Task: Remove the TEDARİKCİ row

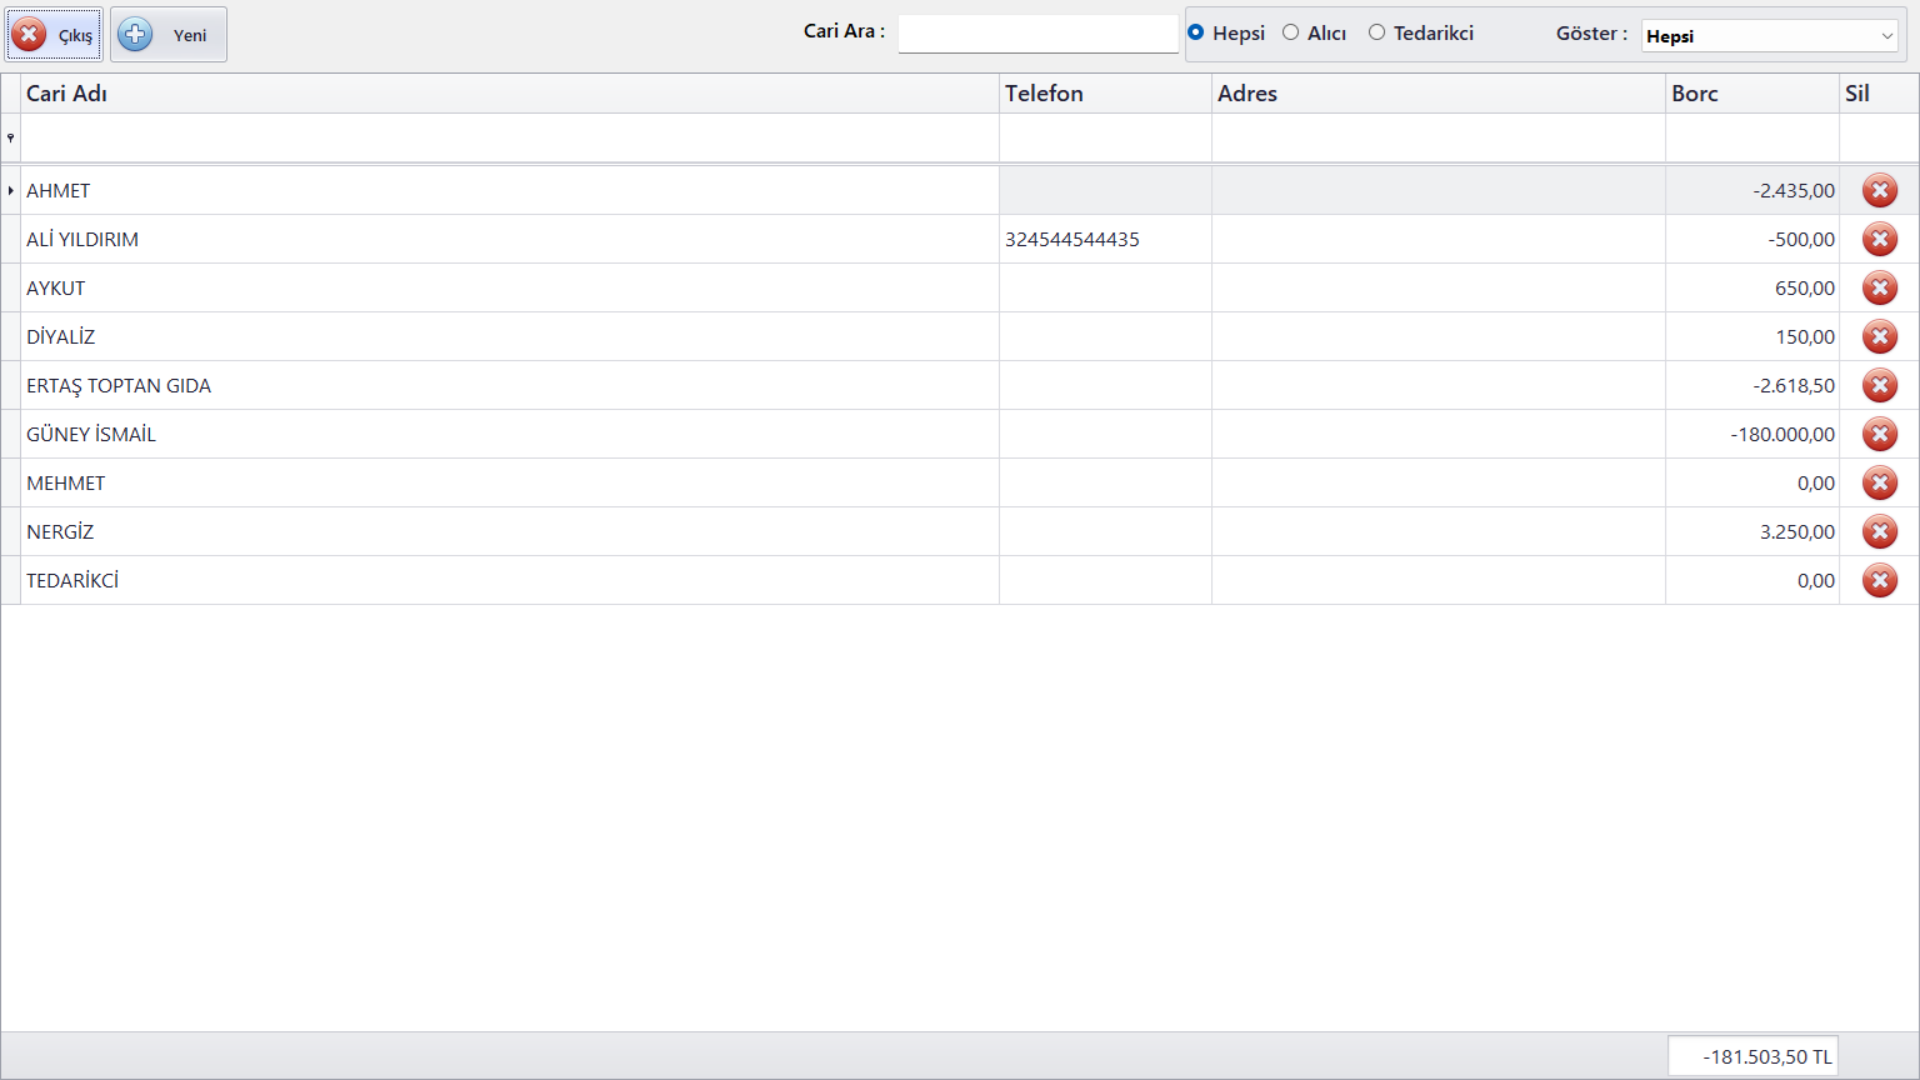Action: [1879, 580]
